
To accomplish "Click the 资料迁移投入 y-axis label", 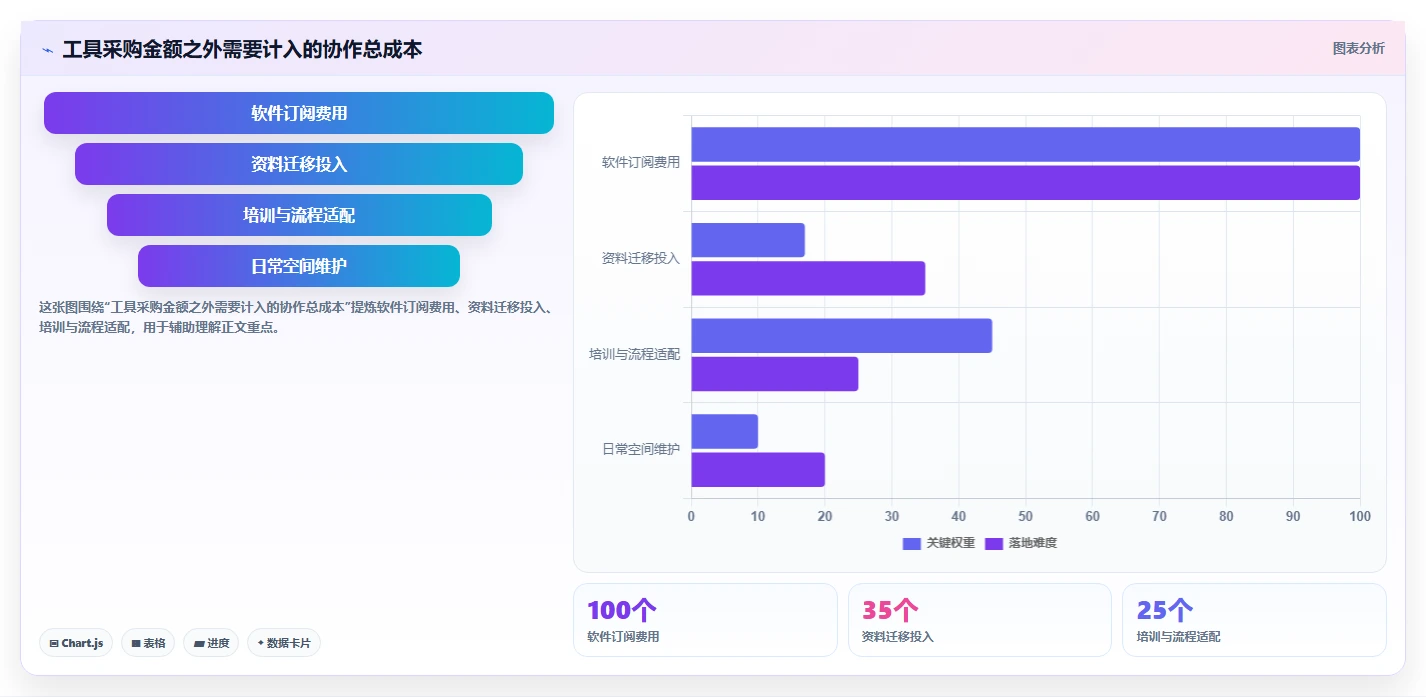I will tap(641, 258).
